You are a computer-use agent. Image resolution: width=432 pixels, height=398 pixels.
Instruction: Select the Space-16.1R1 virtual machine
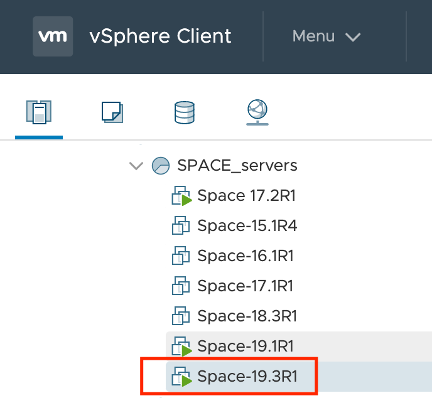pyautogui.click(x=245, y=256)
